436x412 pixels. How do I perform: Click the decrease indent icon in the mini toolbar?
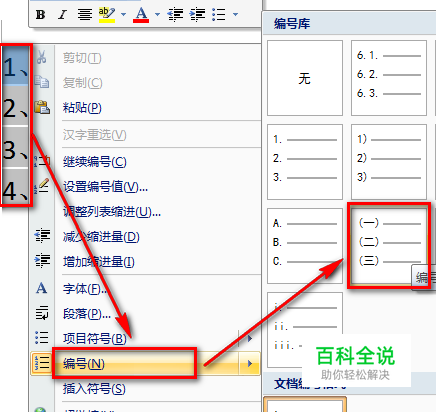[175, 15]
